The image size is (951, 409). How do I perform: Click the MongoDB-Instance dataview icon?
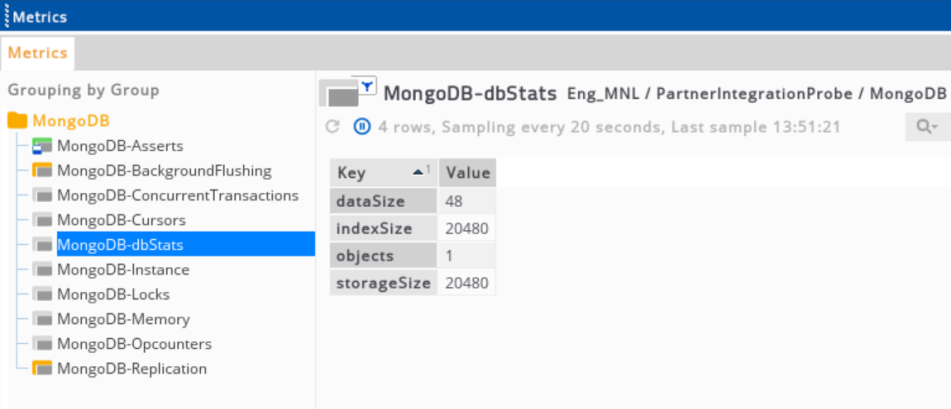point(42,269)
